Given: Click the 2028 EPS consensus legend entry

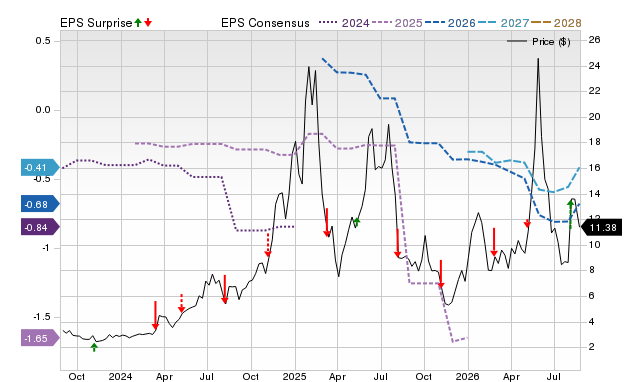Looking at the screenshot, I should coord(556,23).
